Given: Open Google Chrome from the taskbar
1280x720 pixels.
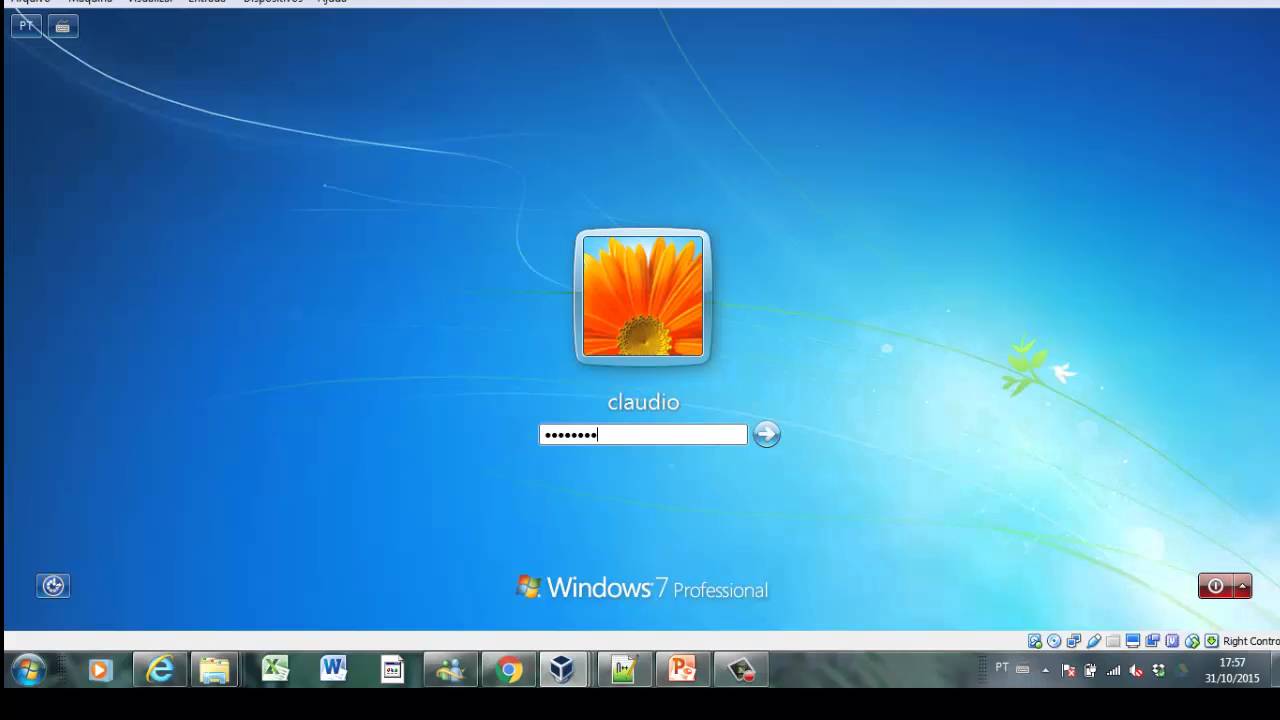Looking at the screenshot, I should click(x=508, y=669).
